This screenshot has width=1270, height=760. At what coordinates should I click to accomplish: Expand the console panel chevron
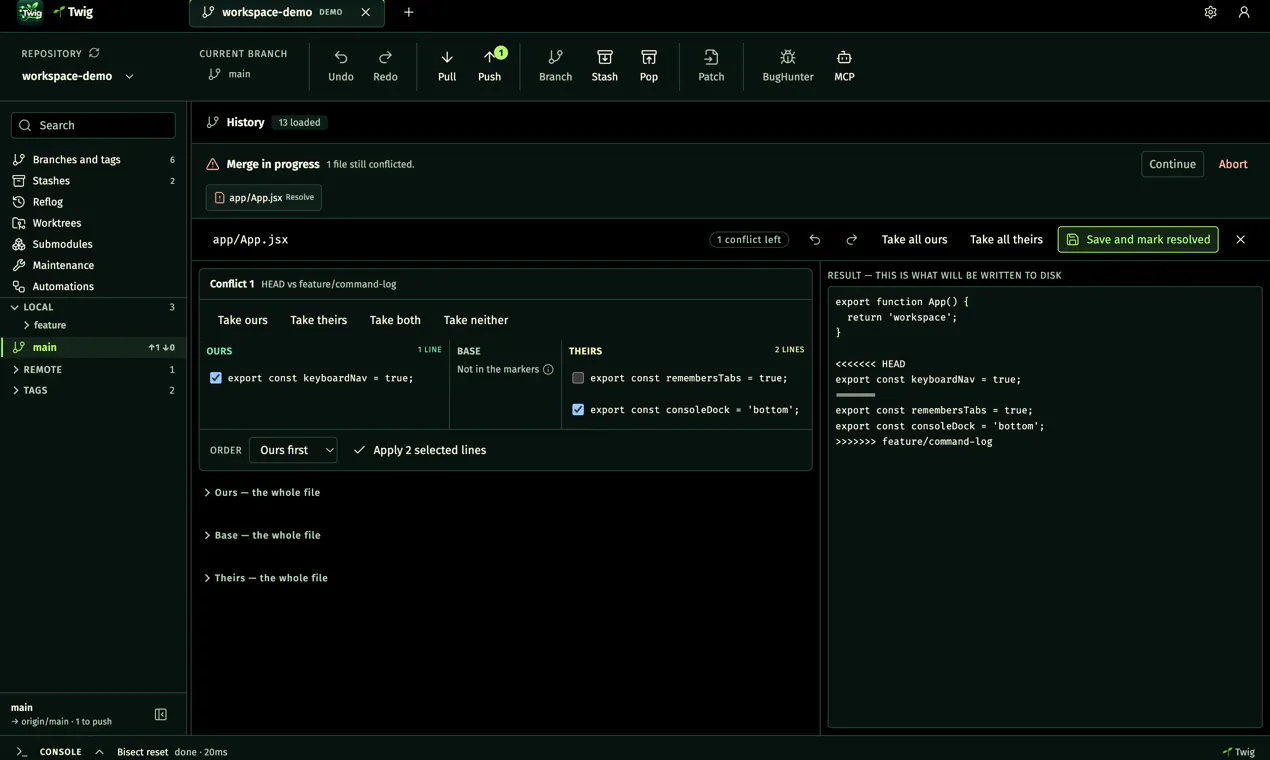pos(99,752)
